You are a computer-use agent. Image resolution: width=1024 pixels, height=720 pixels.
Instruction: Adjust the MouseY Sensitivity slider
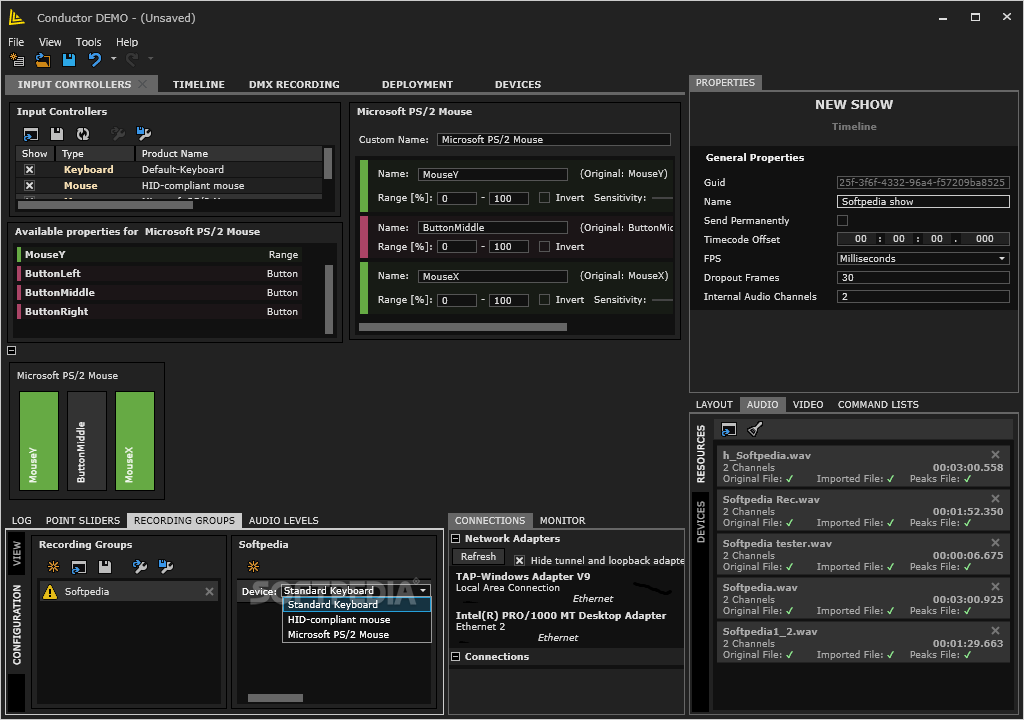[x=662, y=198]
